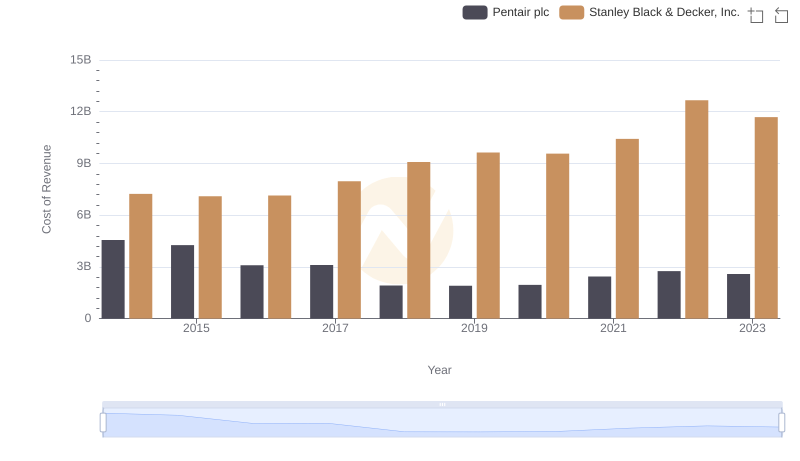Click the Pentair plc dark legend swatch
Screen dimensions: 800x461
coord(475,12)
